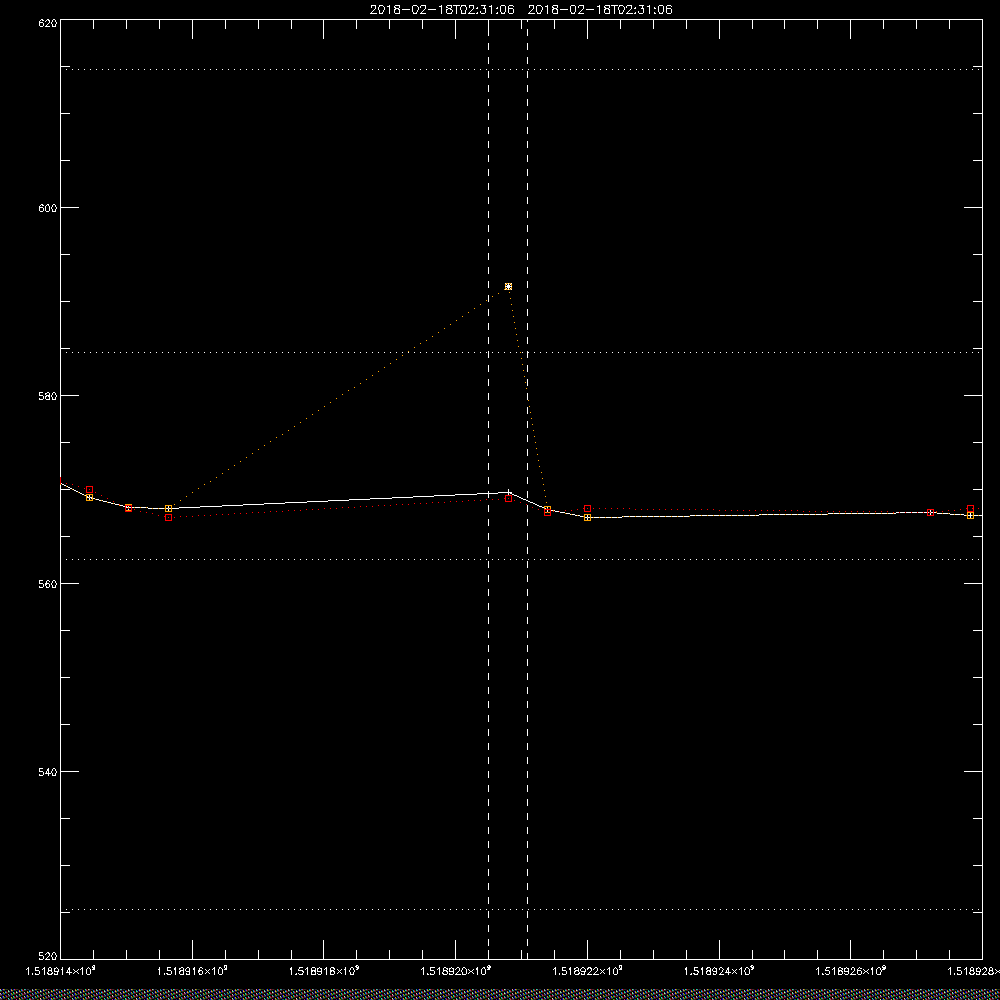Select the red marker just above 1.518922×10⁹ orange marker
Viewport: 1000px width, 1000px height.
[587, 509]
